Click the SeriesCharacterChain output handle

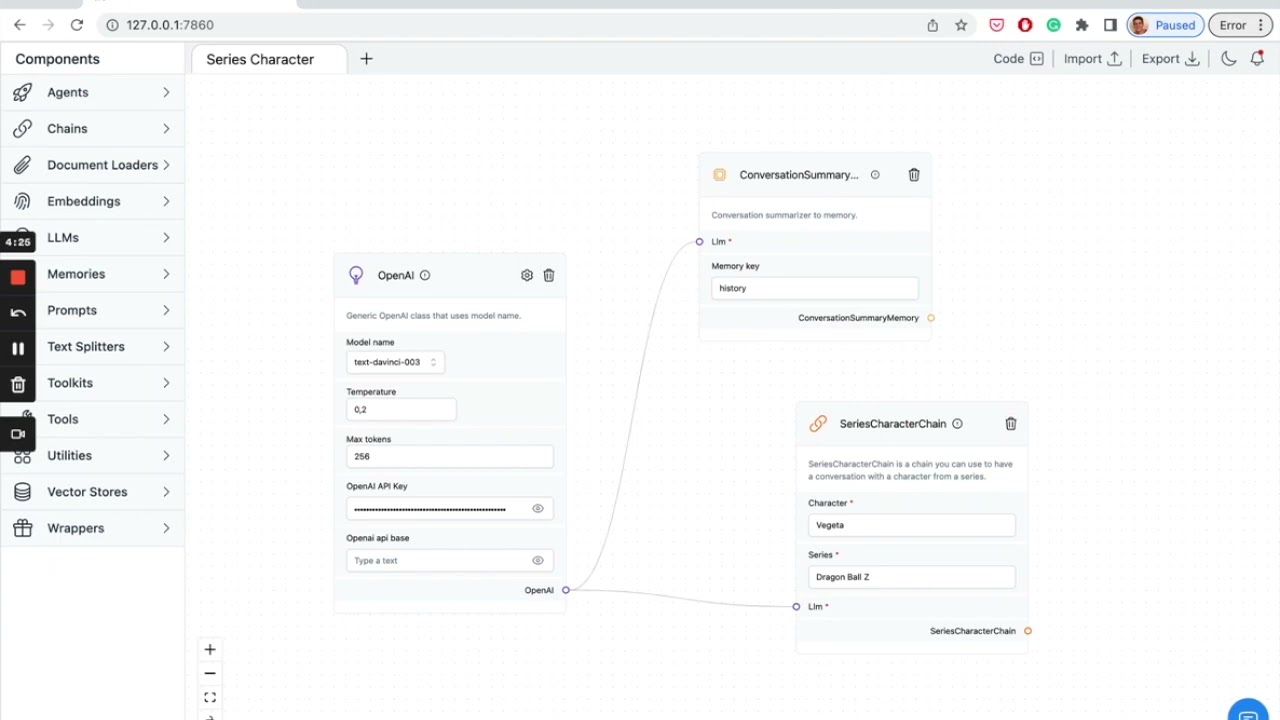[x=1028, y=631]
